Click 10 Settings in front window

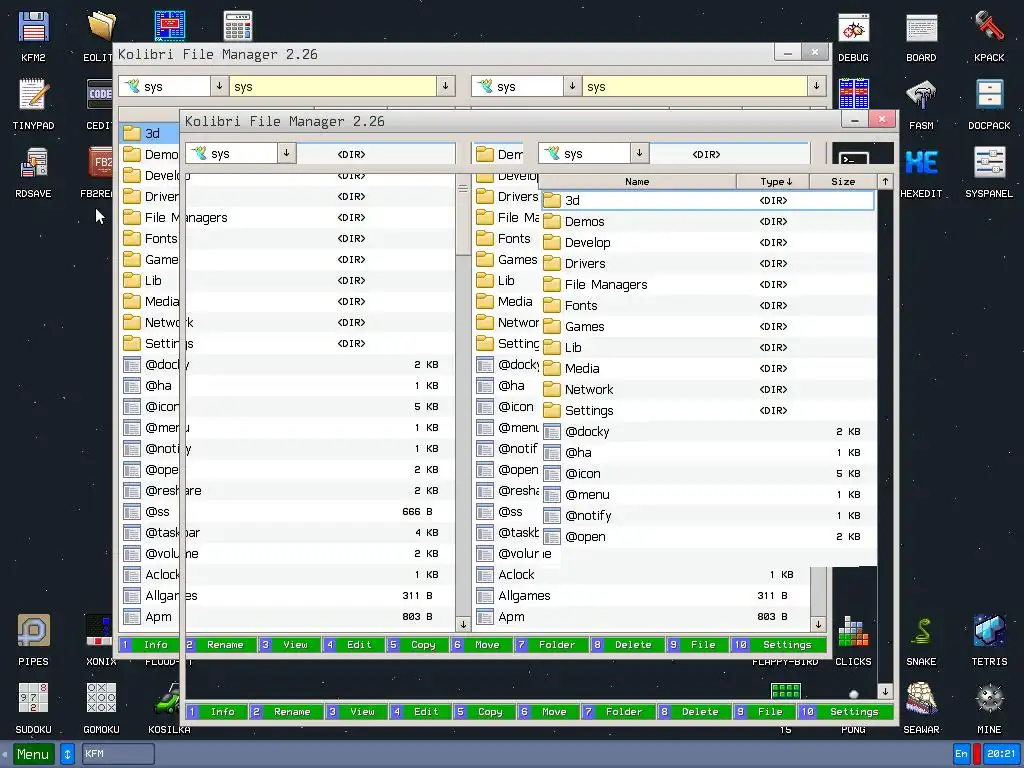pos(847,712)
